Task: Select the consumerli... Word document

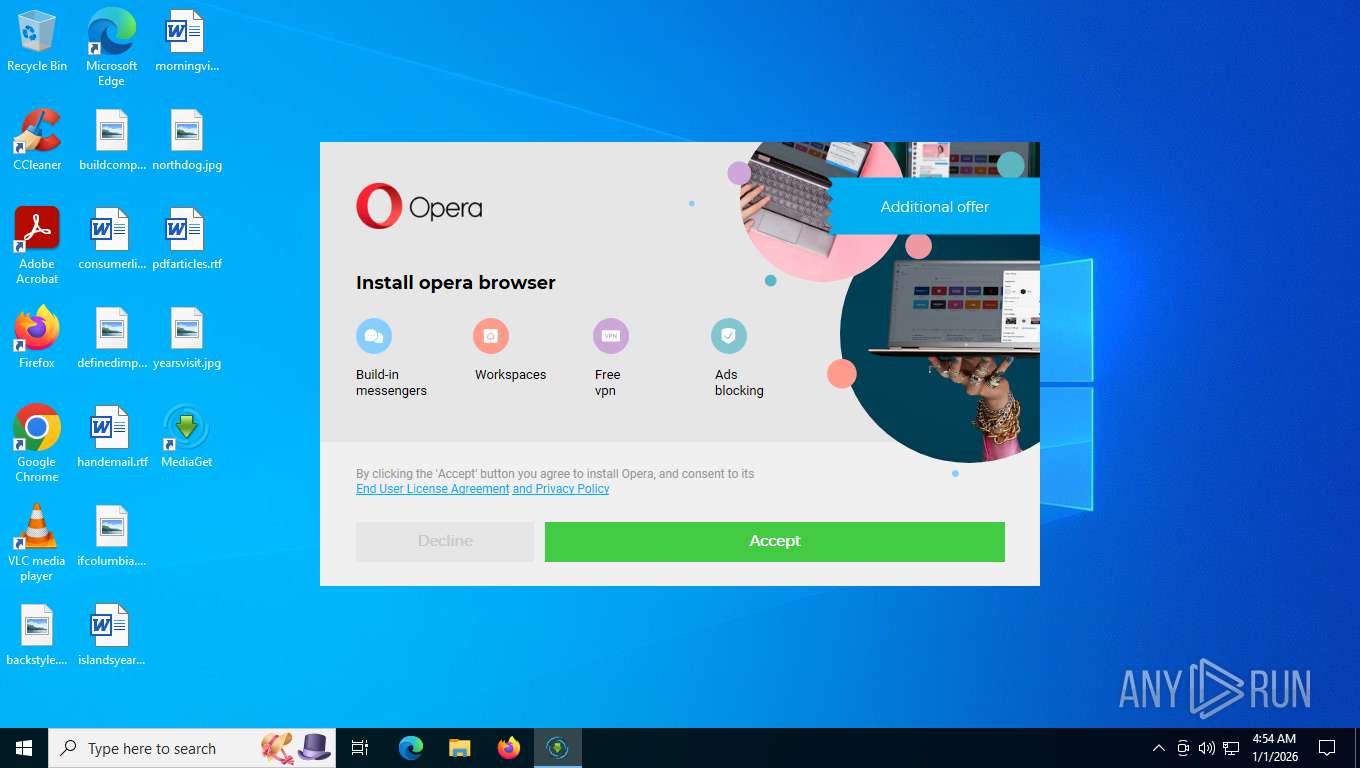Action: pyautogui.click(x=112, y=239)
